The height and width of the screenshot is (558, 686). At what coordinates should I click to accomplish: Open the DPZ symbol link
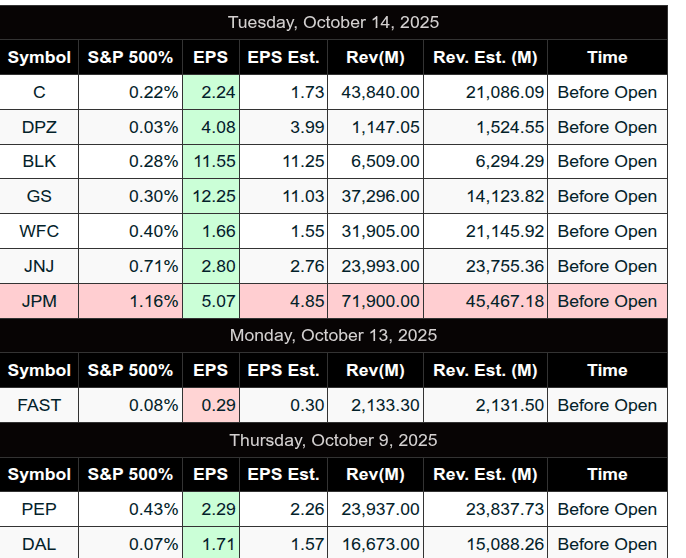(x=39, y=127)
